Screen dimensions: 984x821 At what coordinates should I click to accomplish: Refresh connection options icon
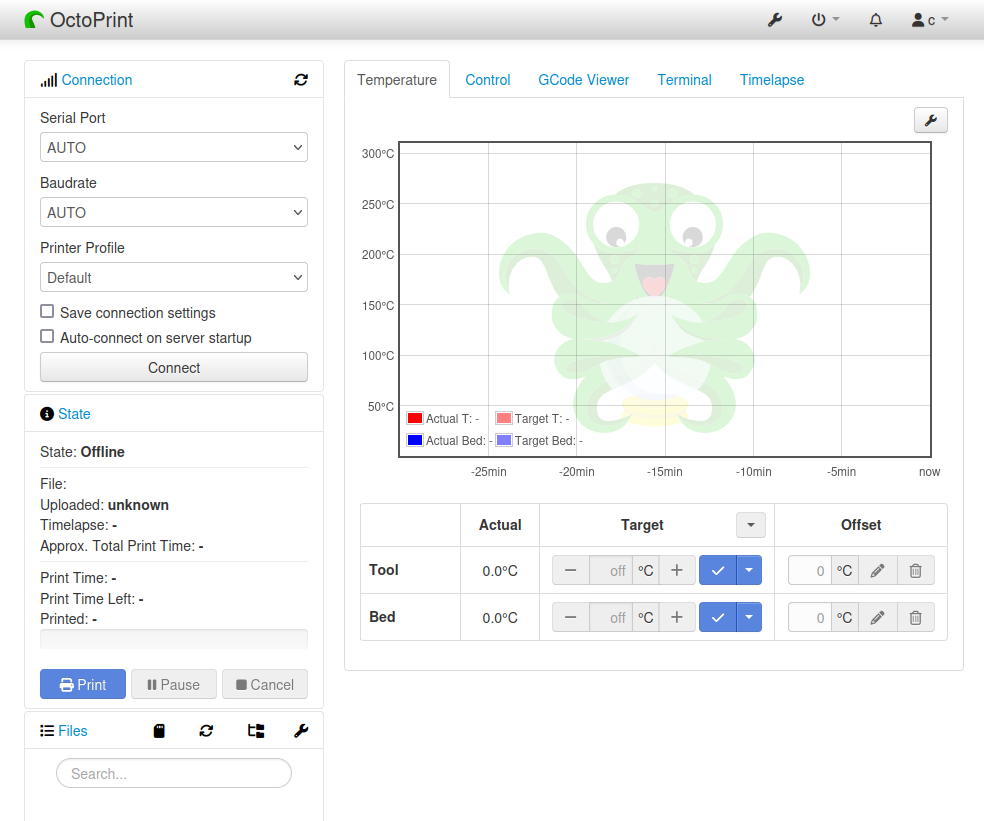click(301, 80)
